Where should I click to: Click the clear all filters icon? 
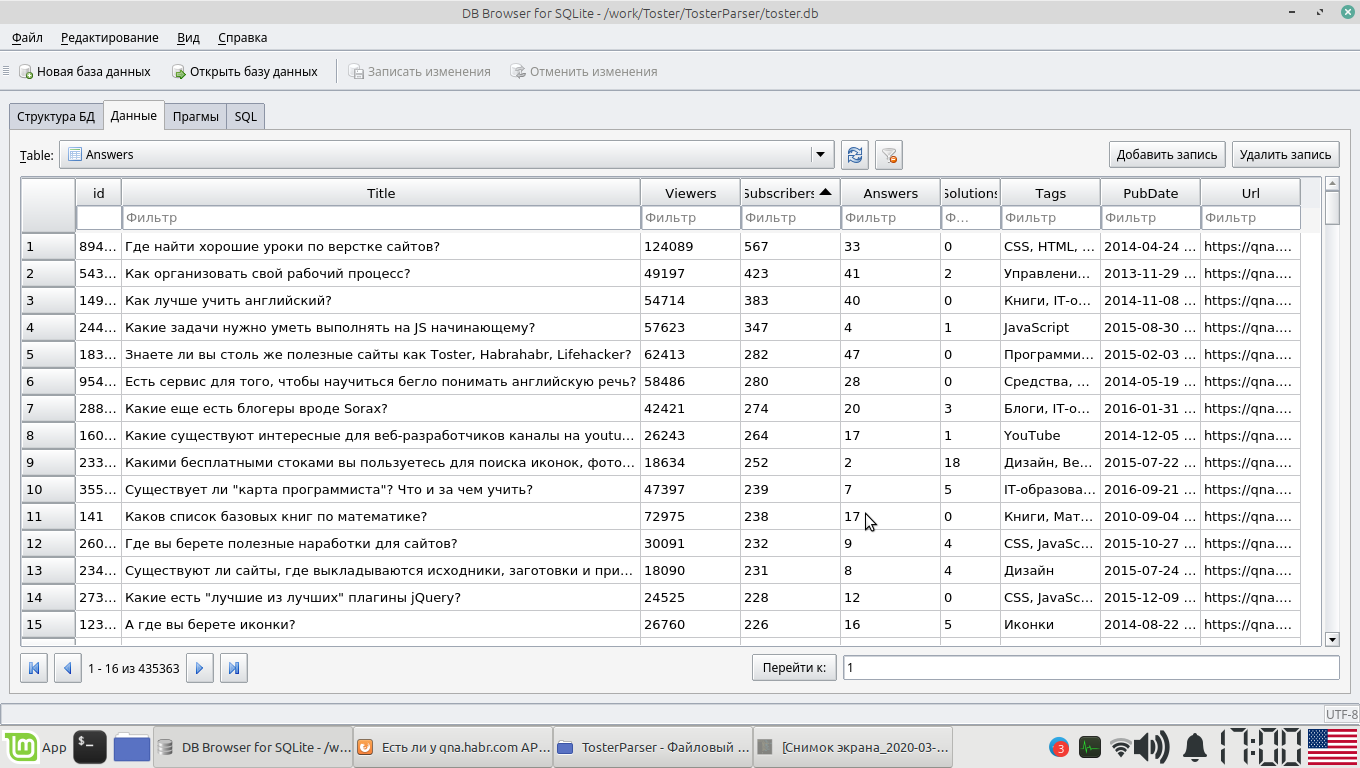[889, 155]
